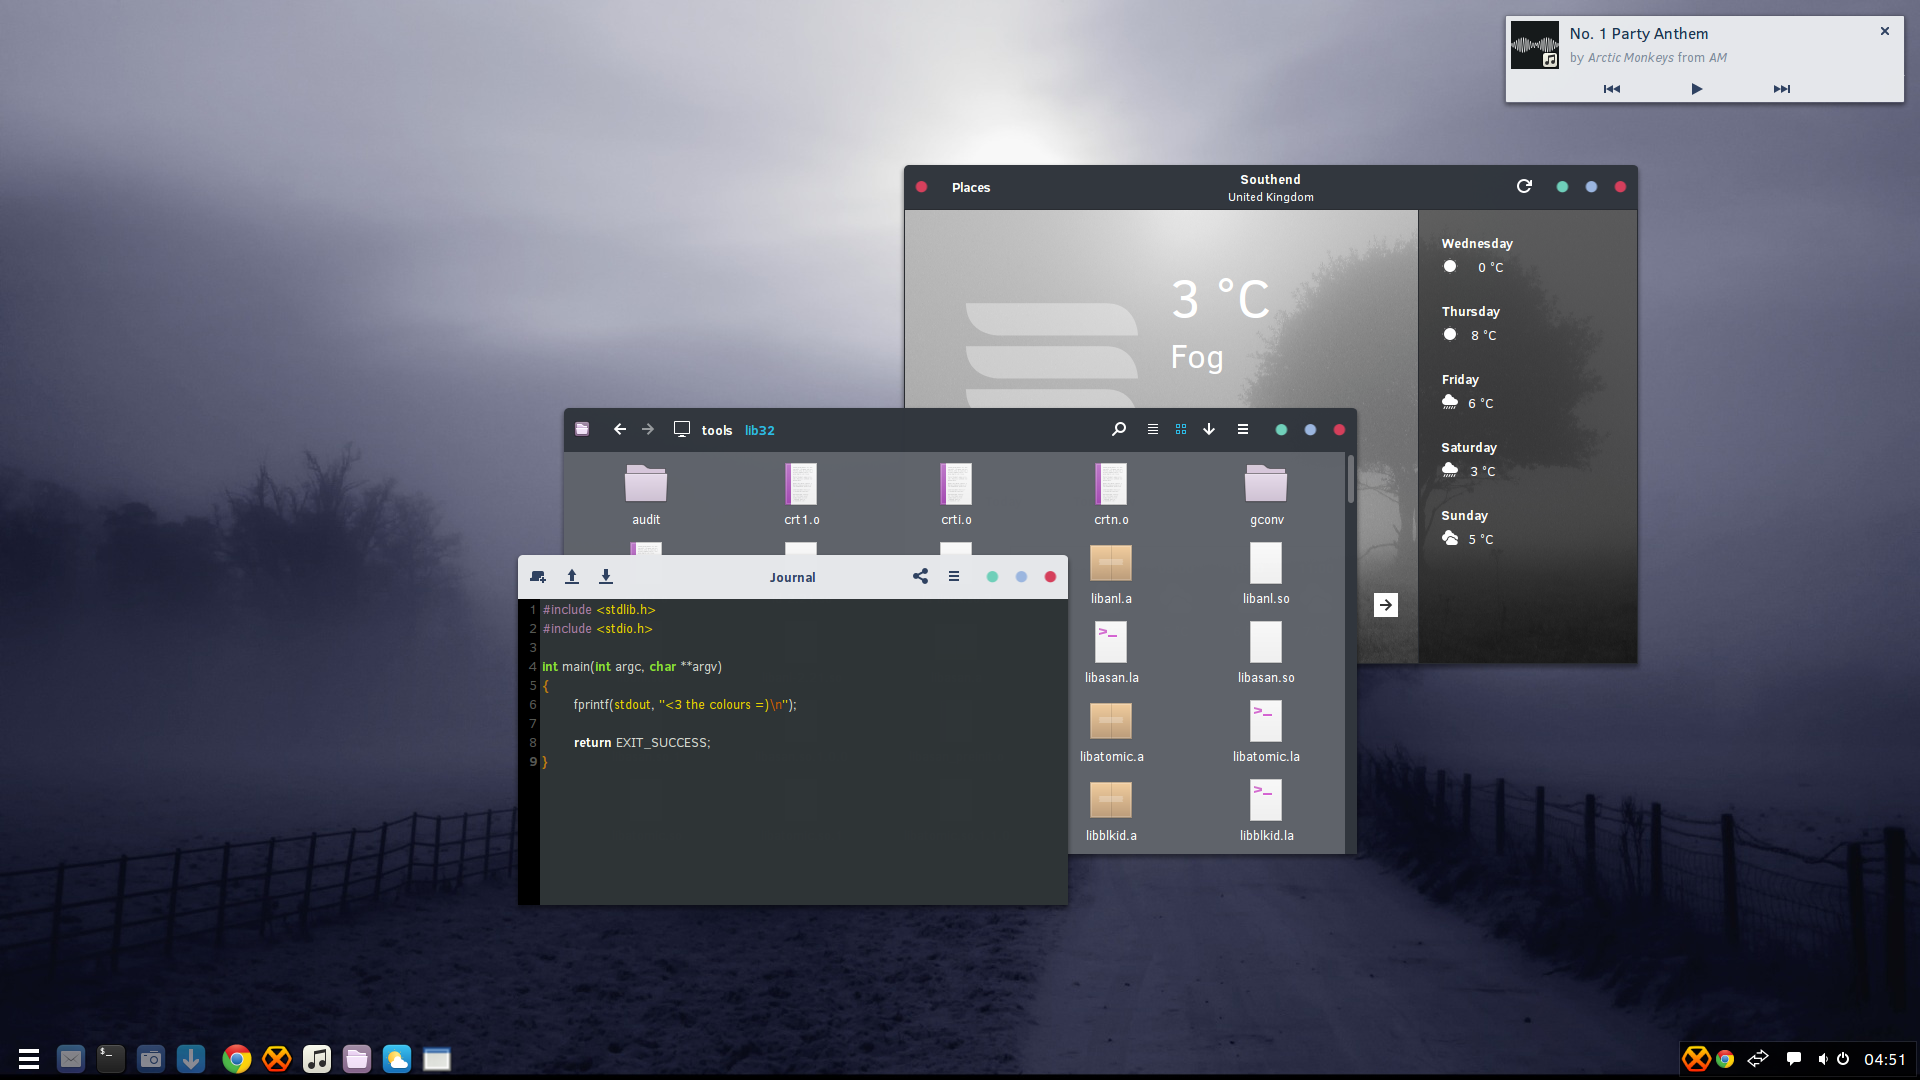Open the music player from taskbar

pos(317,1059)
